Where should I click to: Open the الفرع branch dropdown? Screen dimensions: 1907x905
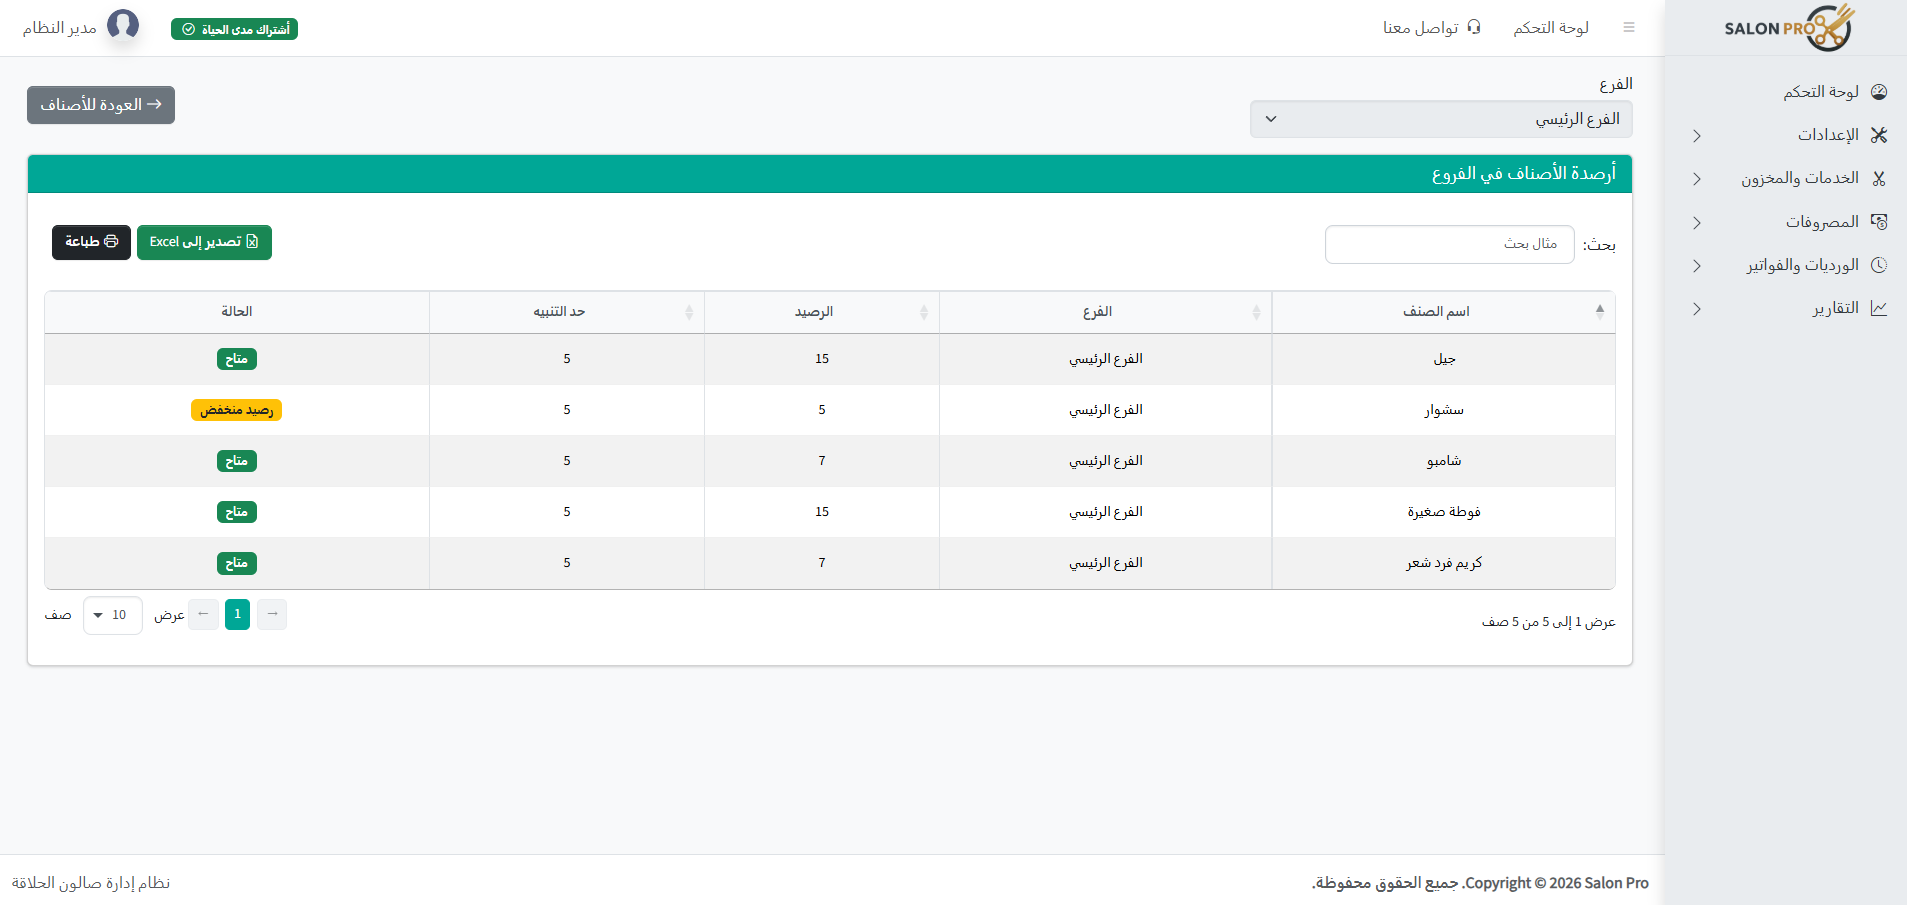pyautogui.click(x=1440, y=118)
